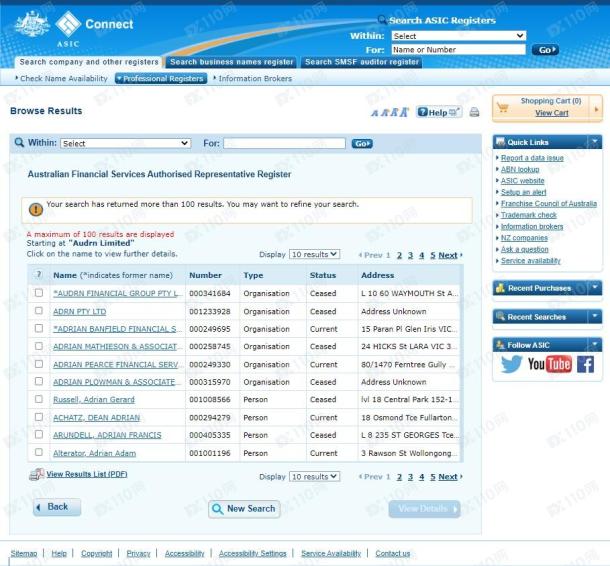Check the box beside Alterator, Adrian Adam
Viewport: 610px width, 566px height.
pos(39,453)
